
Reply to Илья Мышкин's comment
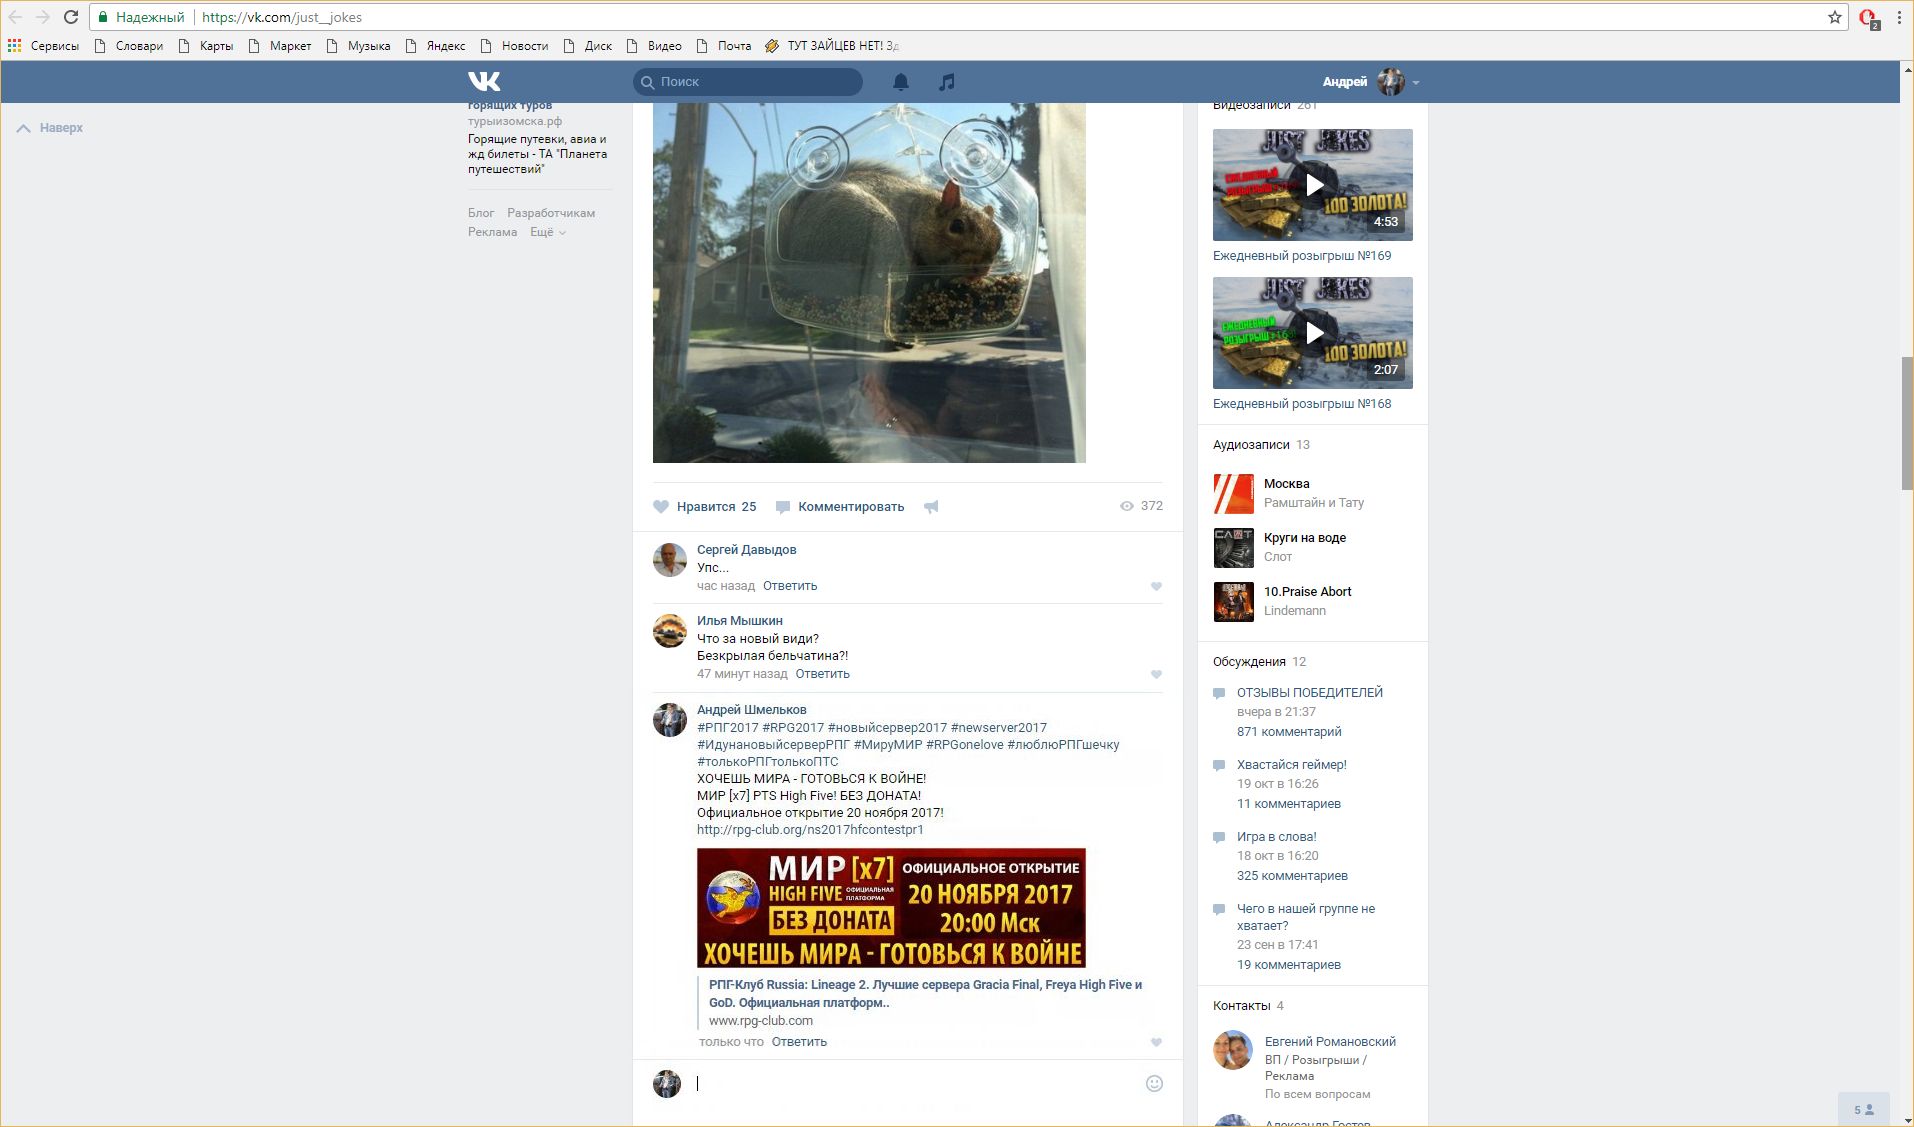pos(822,674)
